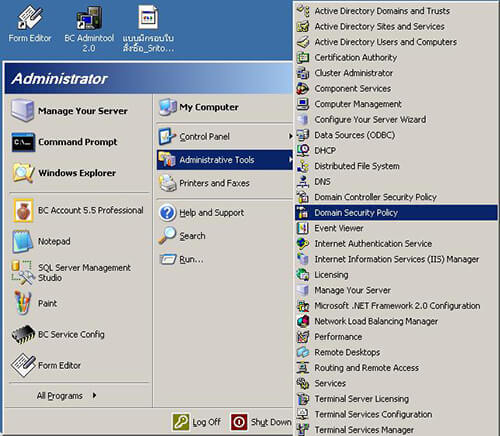The image size is (500, 436).
Task: Click the All Programs label
Action: [60, 396]
